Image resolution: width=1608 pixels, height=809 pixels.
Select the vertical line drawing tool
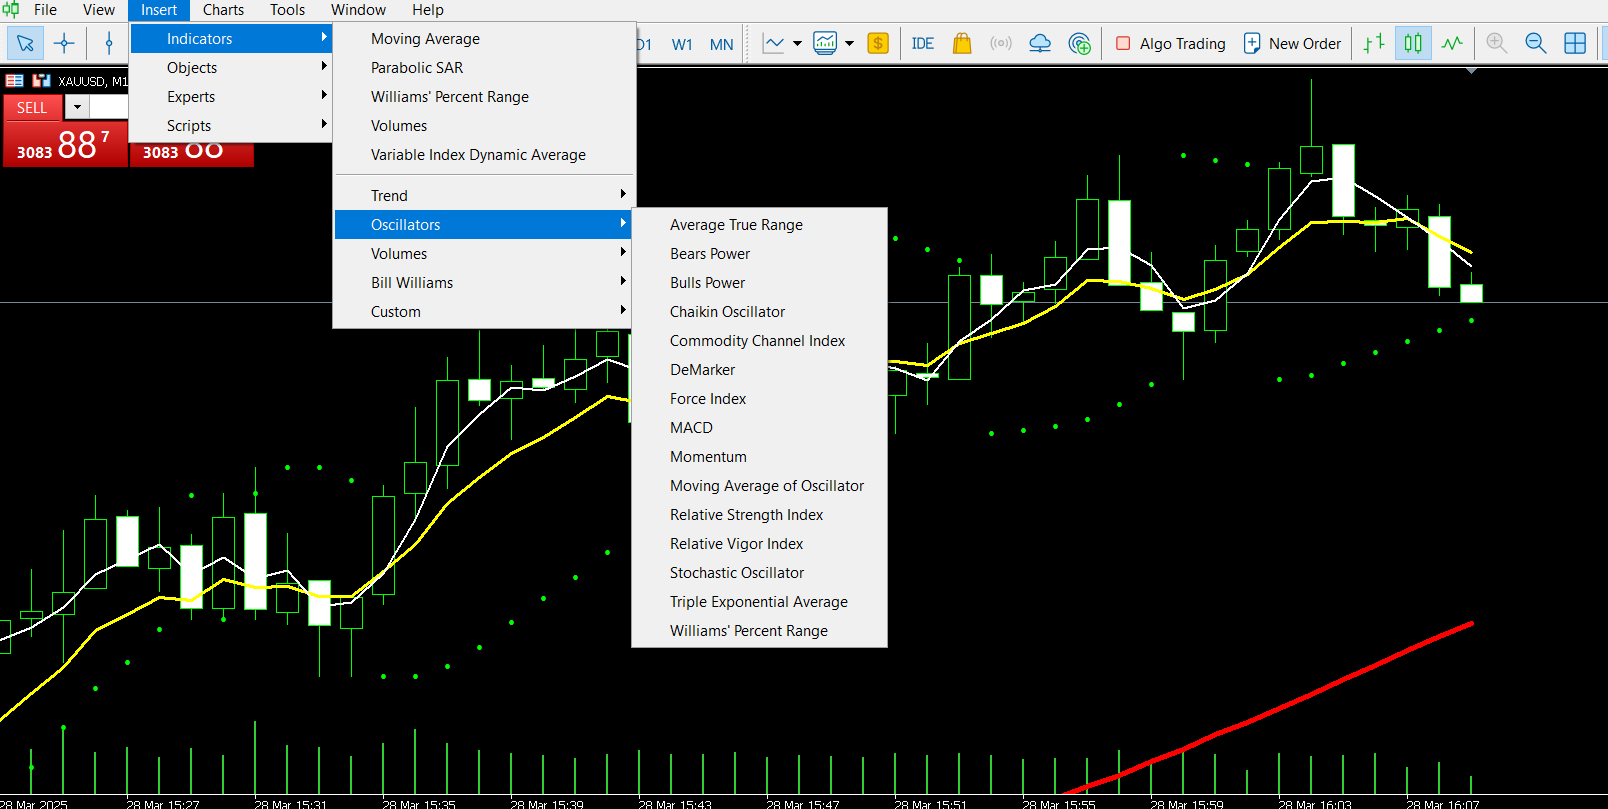(109, 43)
